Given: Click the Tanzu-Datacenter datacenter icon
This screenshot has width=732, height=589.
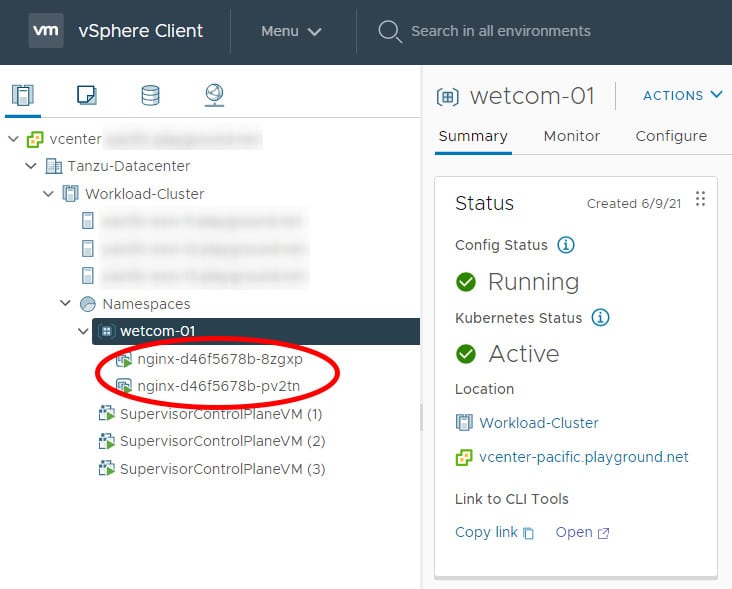Looking at the screenshot, I should (53, 166).
